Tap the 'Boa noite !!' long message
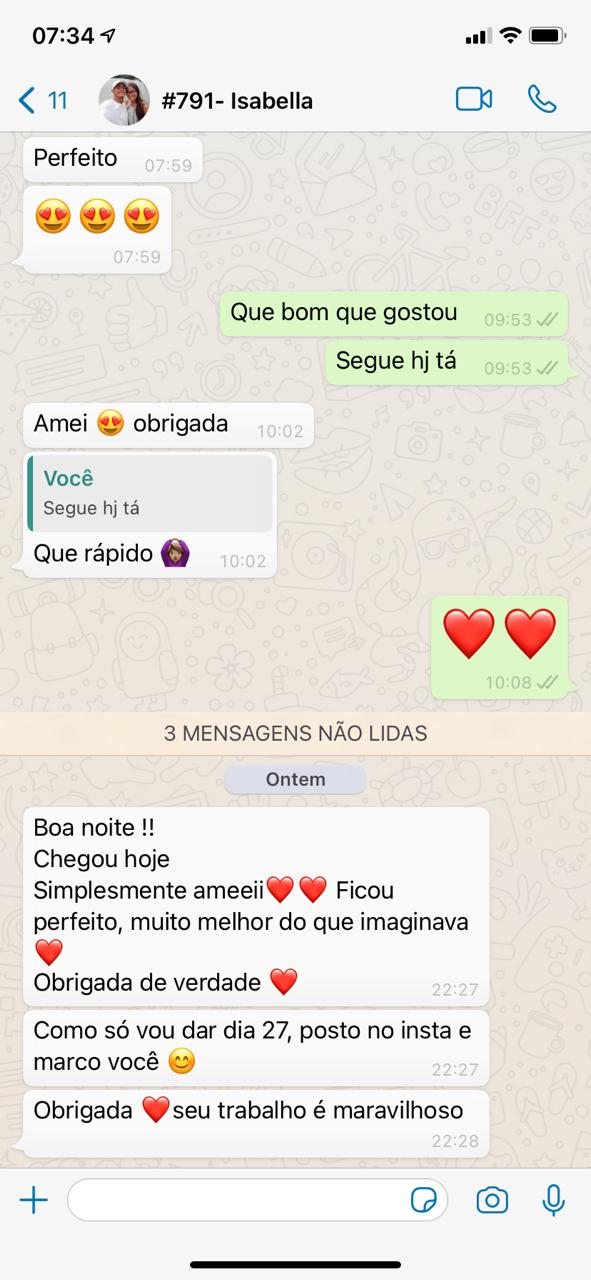 [256, 906]
